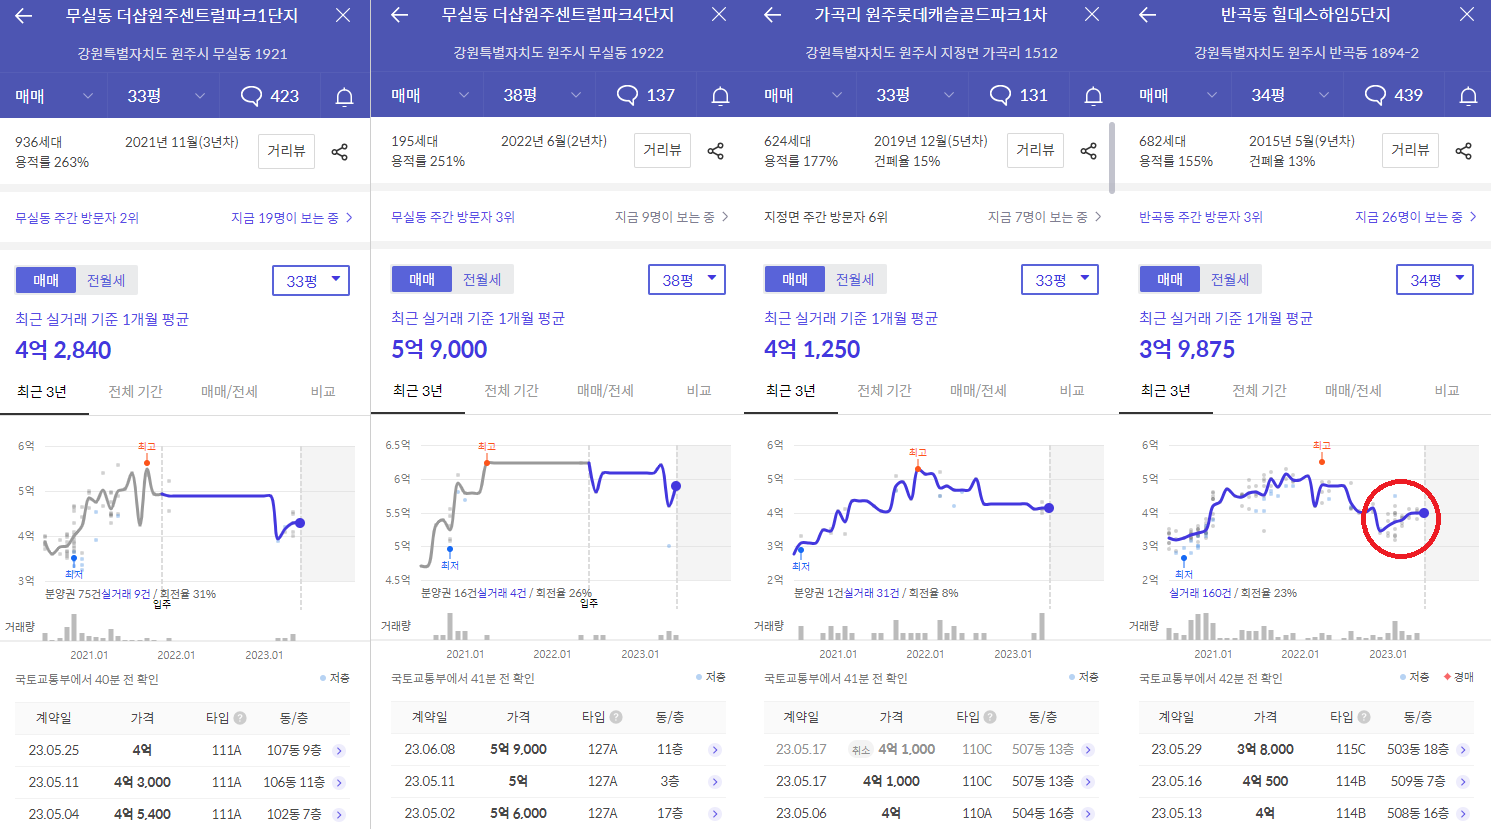Viewport: 1491px width, 829px height.
Task: Open outlined 33평 selector in 롯데캐슬골드파크1차 panel
Action: click(1060, 280)
